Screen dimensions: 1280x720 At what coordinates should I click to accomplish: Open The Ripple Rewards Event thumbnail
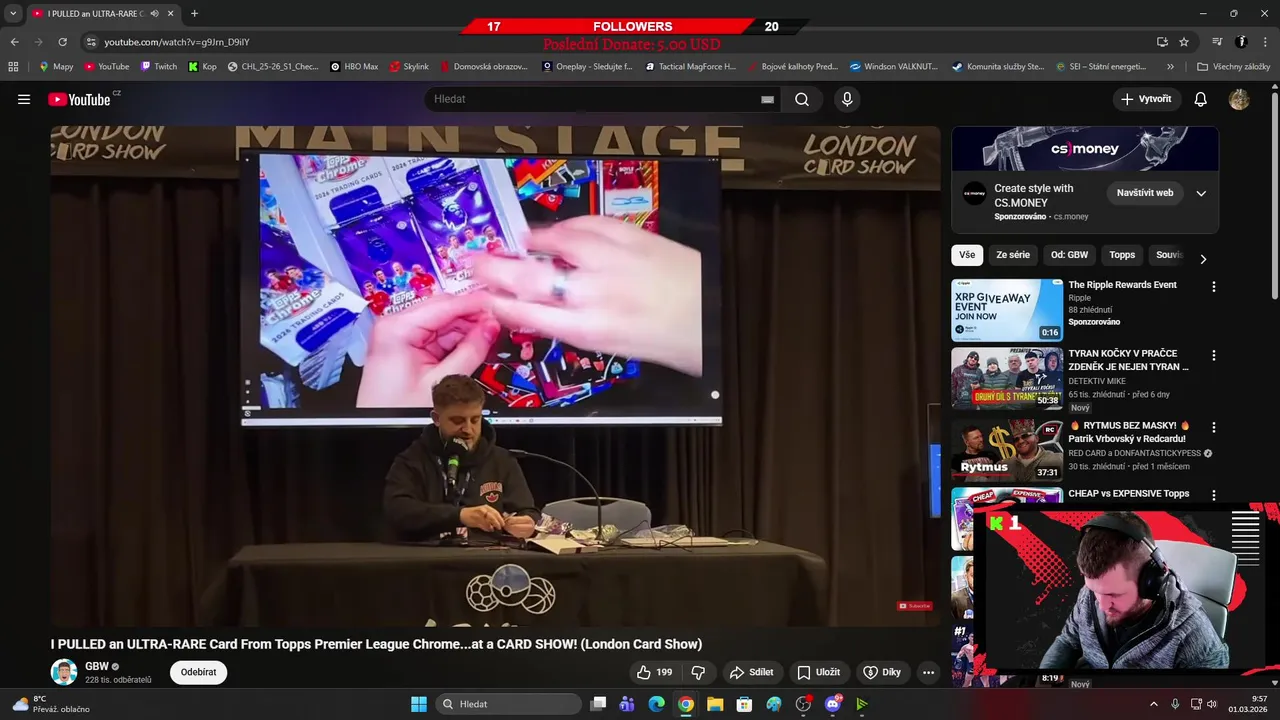coord(1007,310)
